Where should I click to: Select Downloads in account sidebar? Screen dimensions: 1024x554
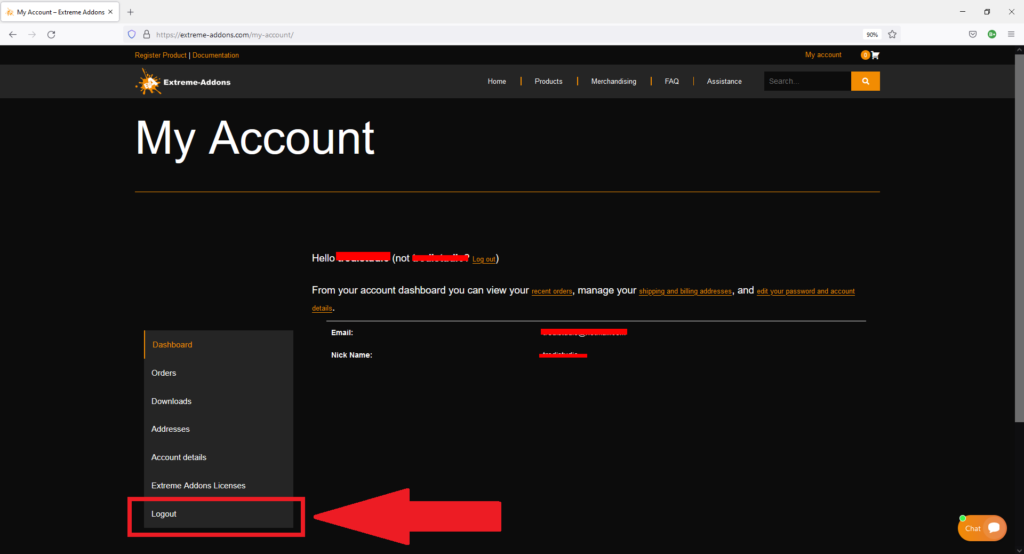pyautogui.click(x=218, y=401)
